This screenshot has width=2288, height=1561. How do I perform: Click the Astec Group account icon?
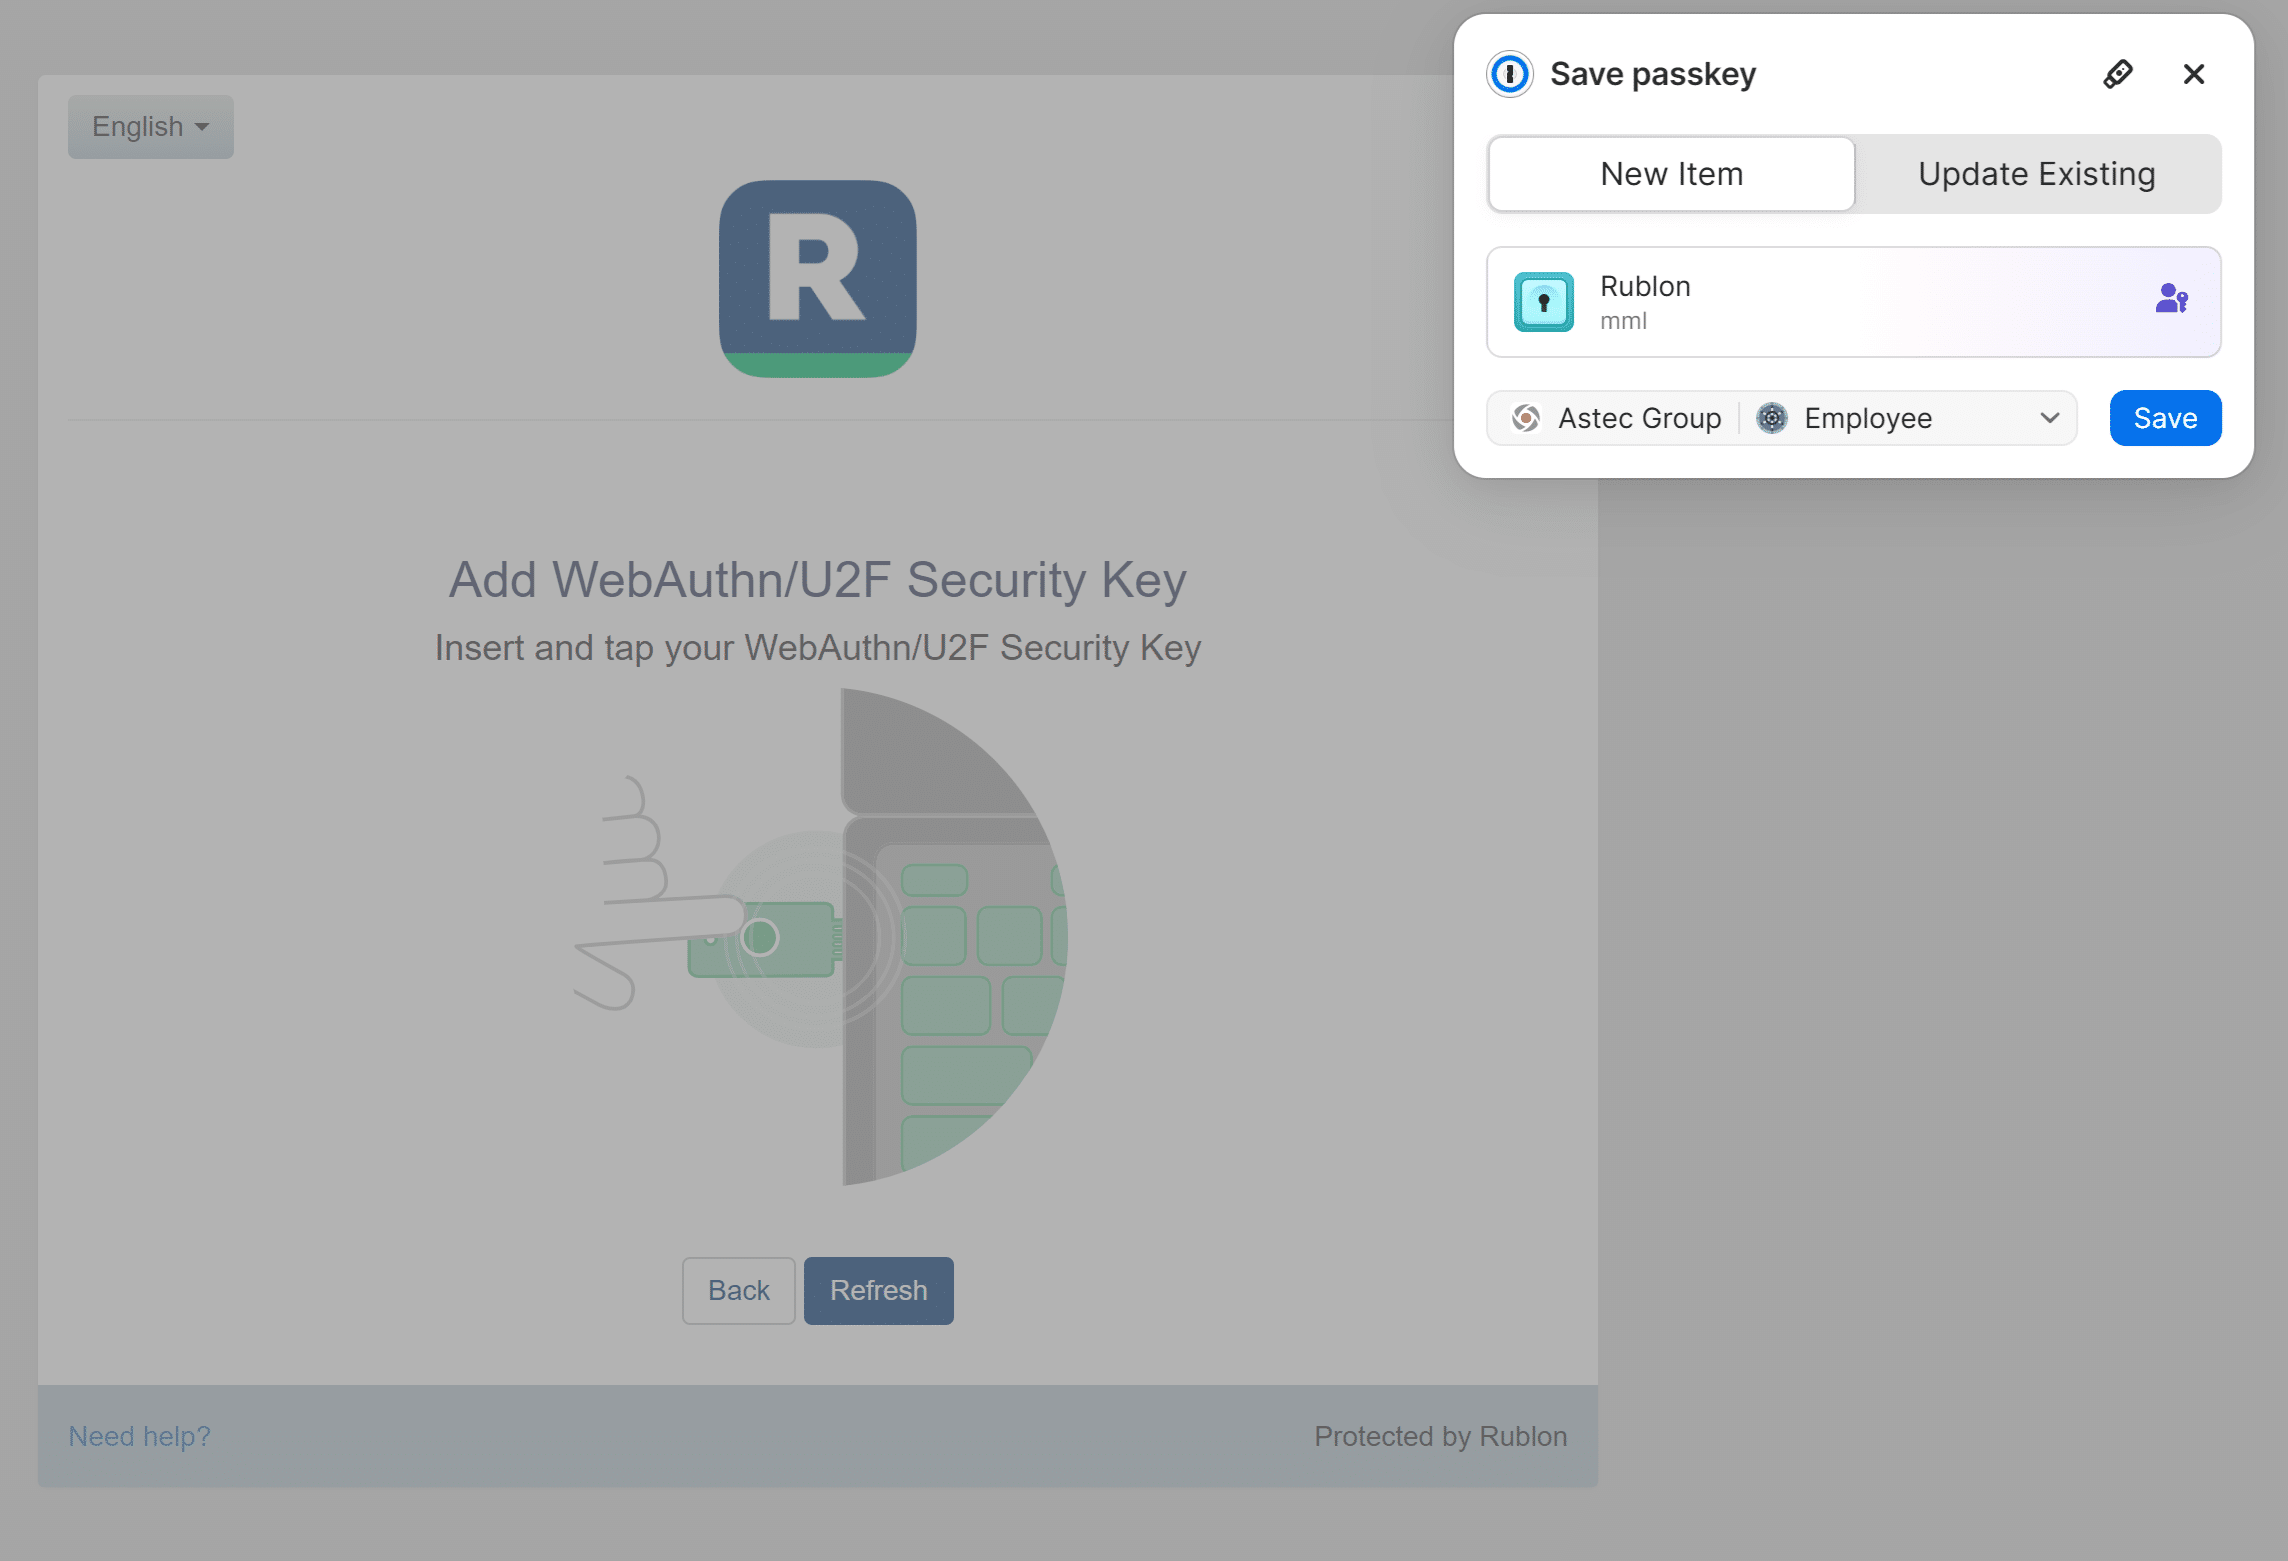(1526, 418)
